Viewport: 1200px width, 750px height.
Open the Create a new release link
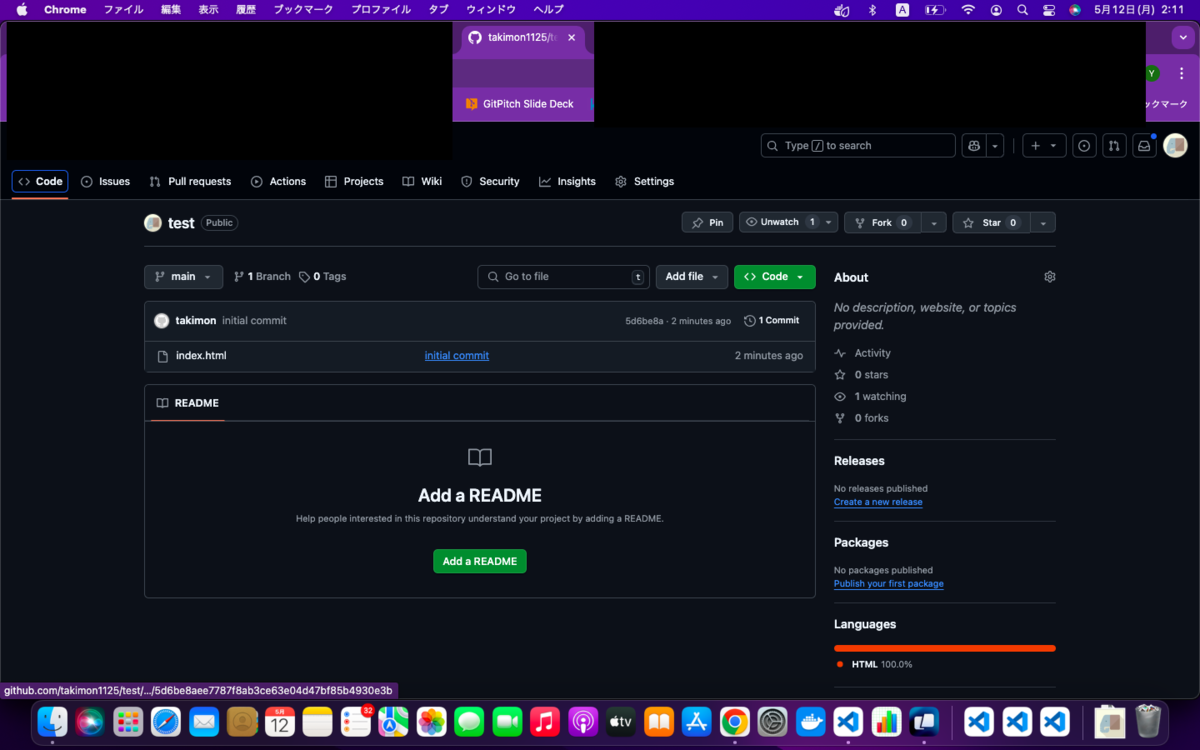pos(877,501)
